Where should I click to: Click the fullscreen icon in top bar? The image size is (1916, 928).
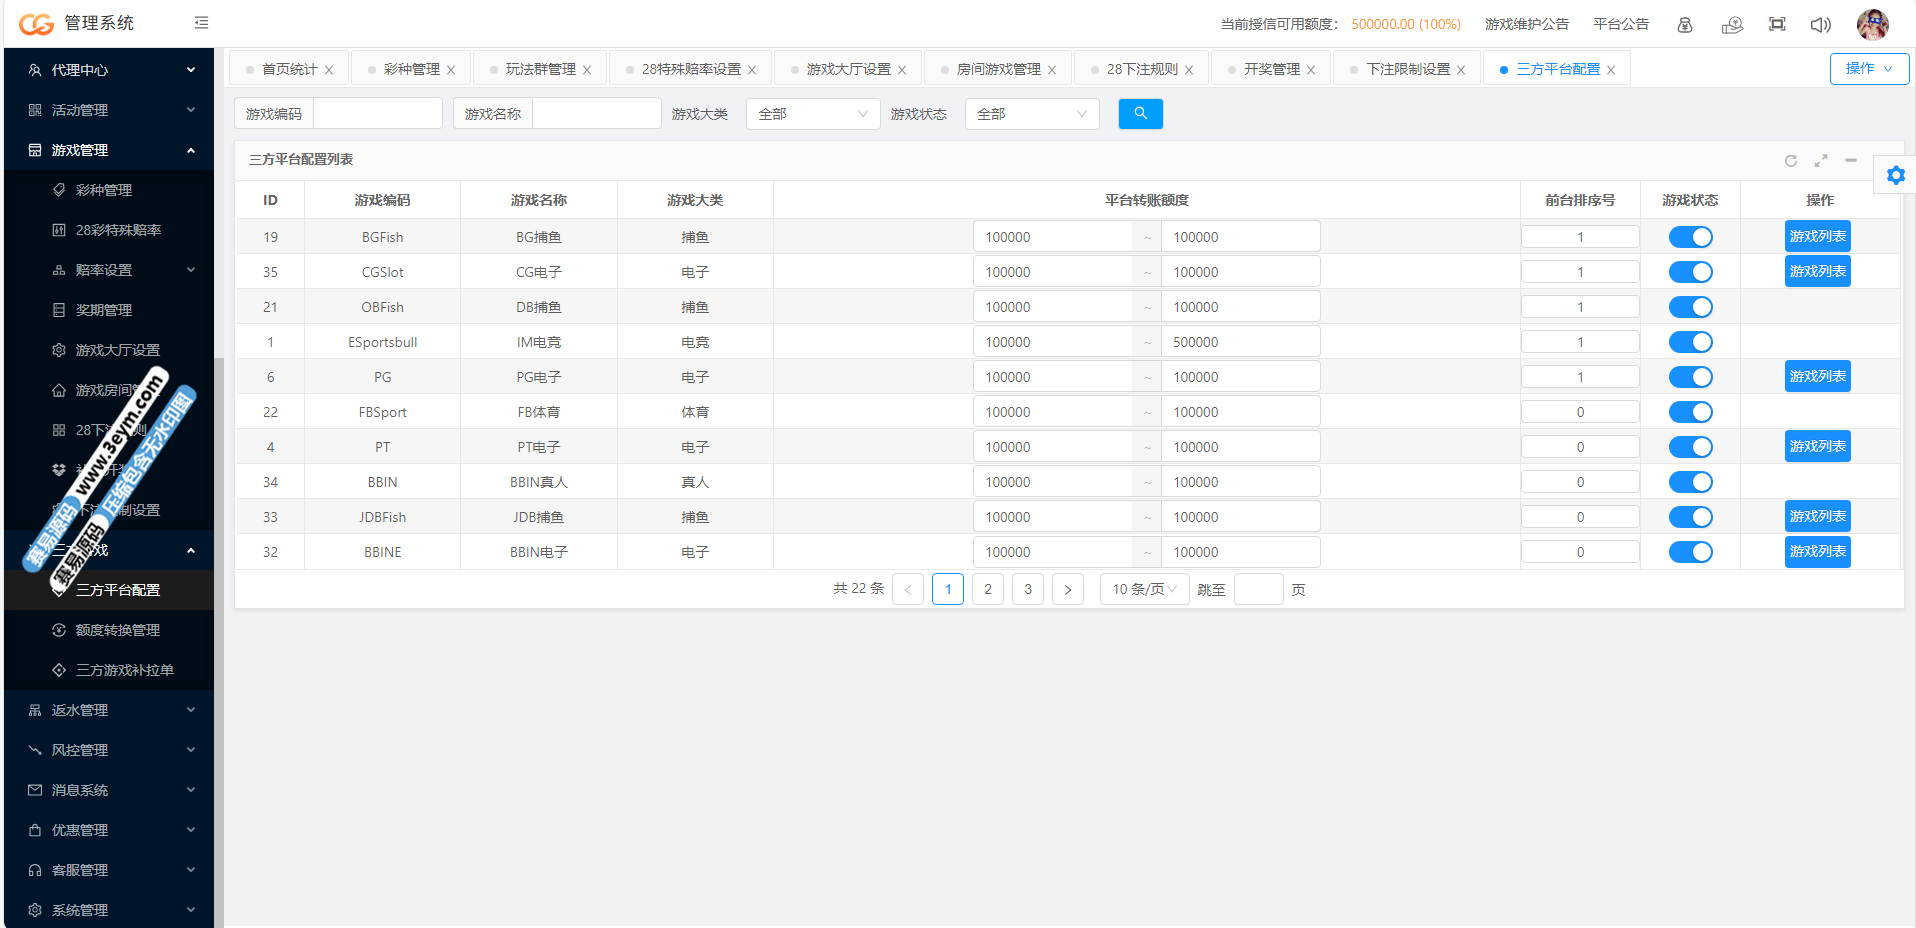(x=1776, y=25)
